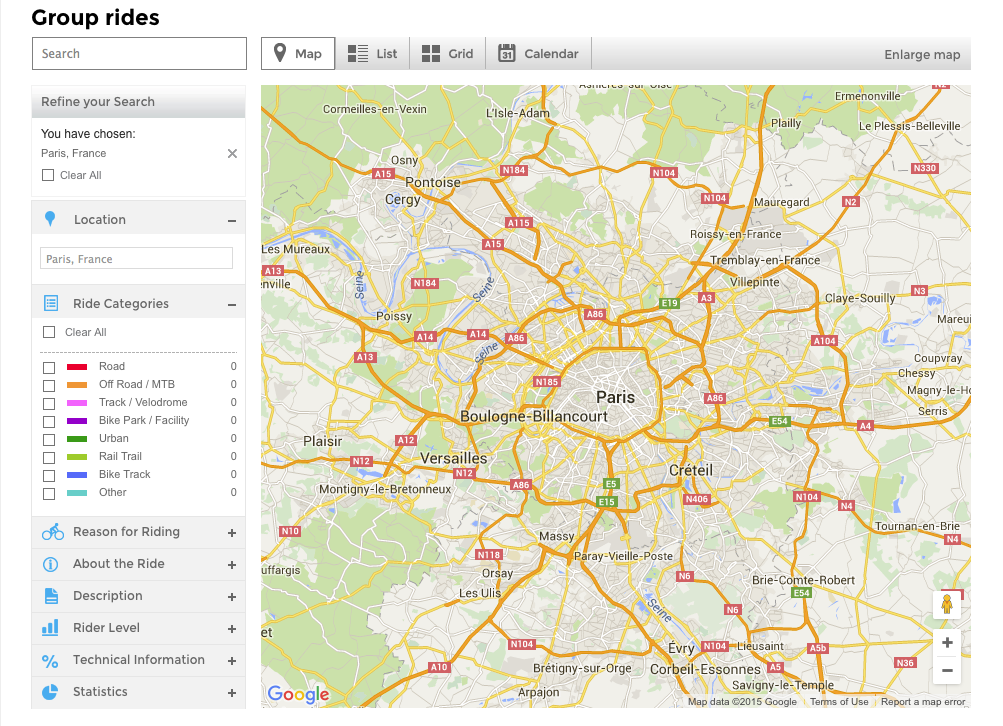Click the Boulogne-Billancourt map label
The height and width of the screenshot is (726, 1003).
tap(534, 416)
